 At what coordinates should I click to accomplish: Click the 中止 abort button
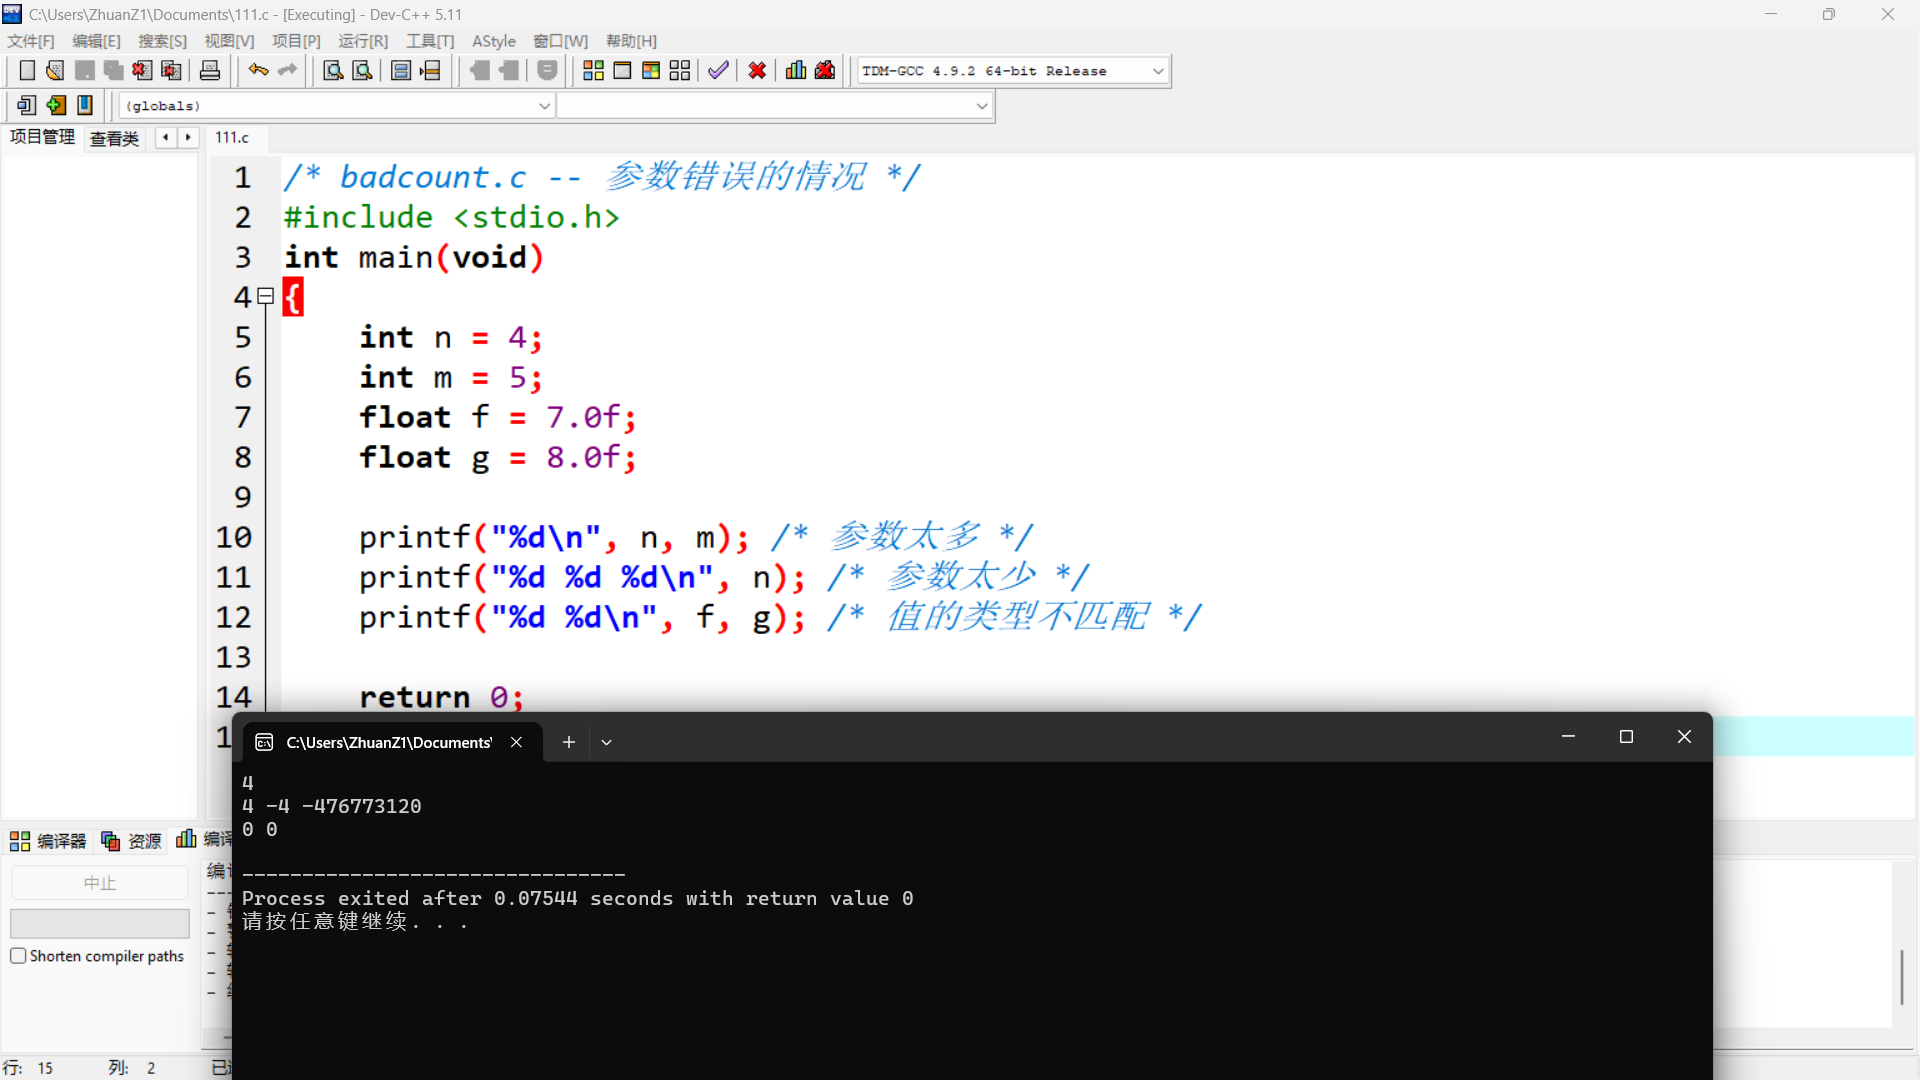pos(99,883)
